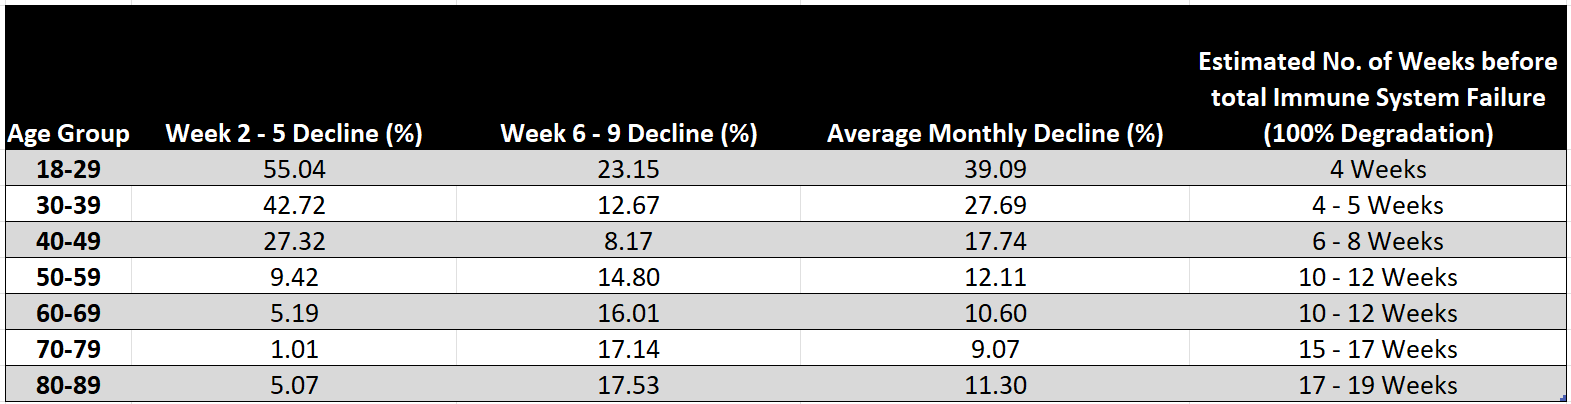The image size is (1571, 404).
Task: Select the 70-79 age group cell
Action: click(x=68, y=349)
